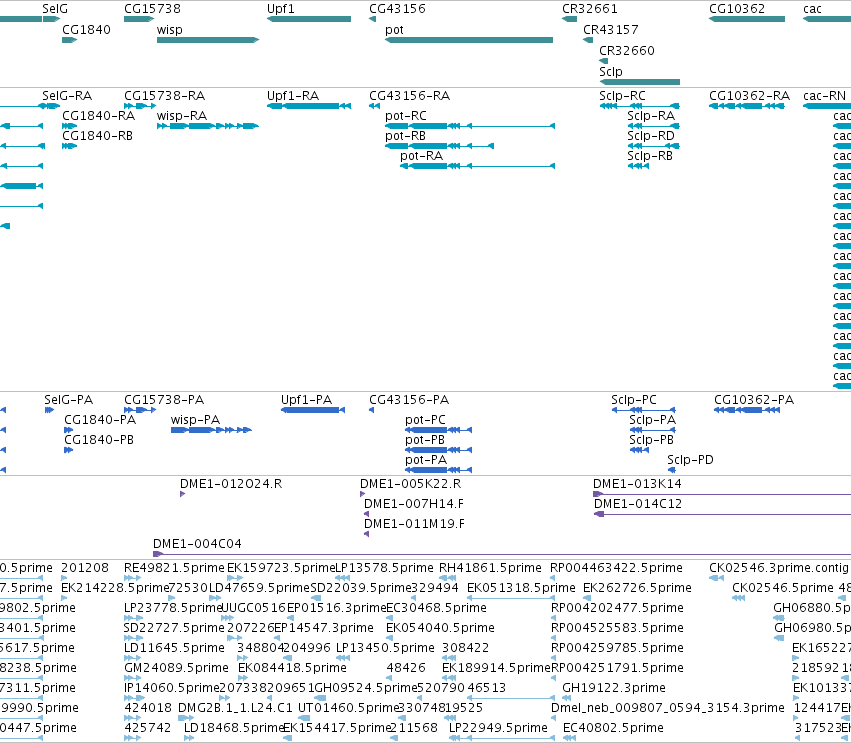Select the Sclp-PC protein glyph
851x743 pixels.
tap(644, 410)
